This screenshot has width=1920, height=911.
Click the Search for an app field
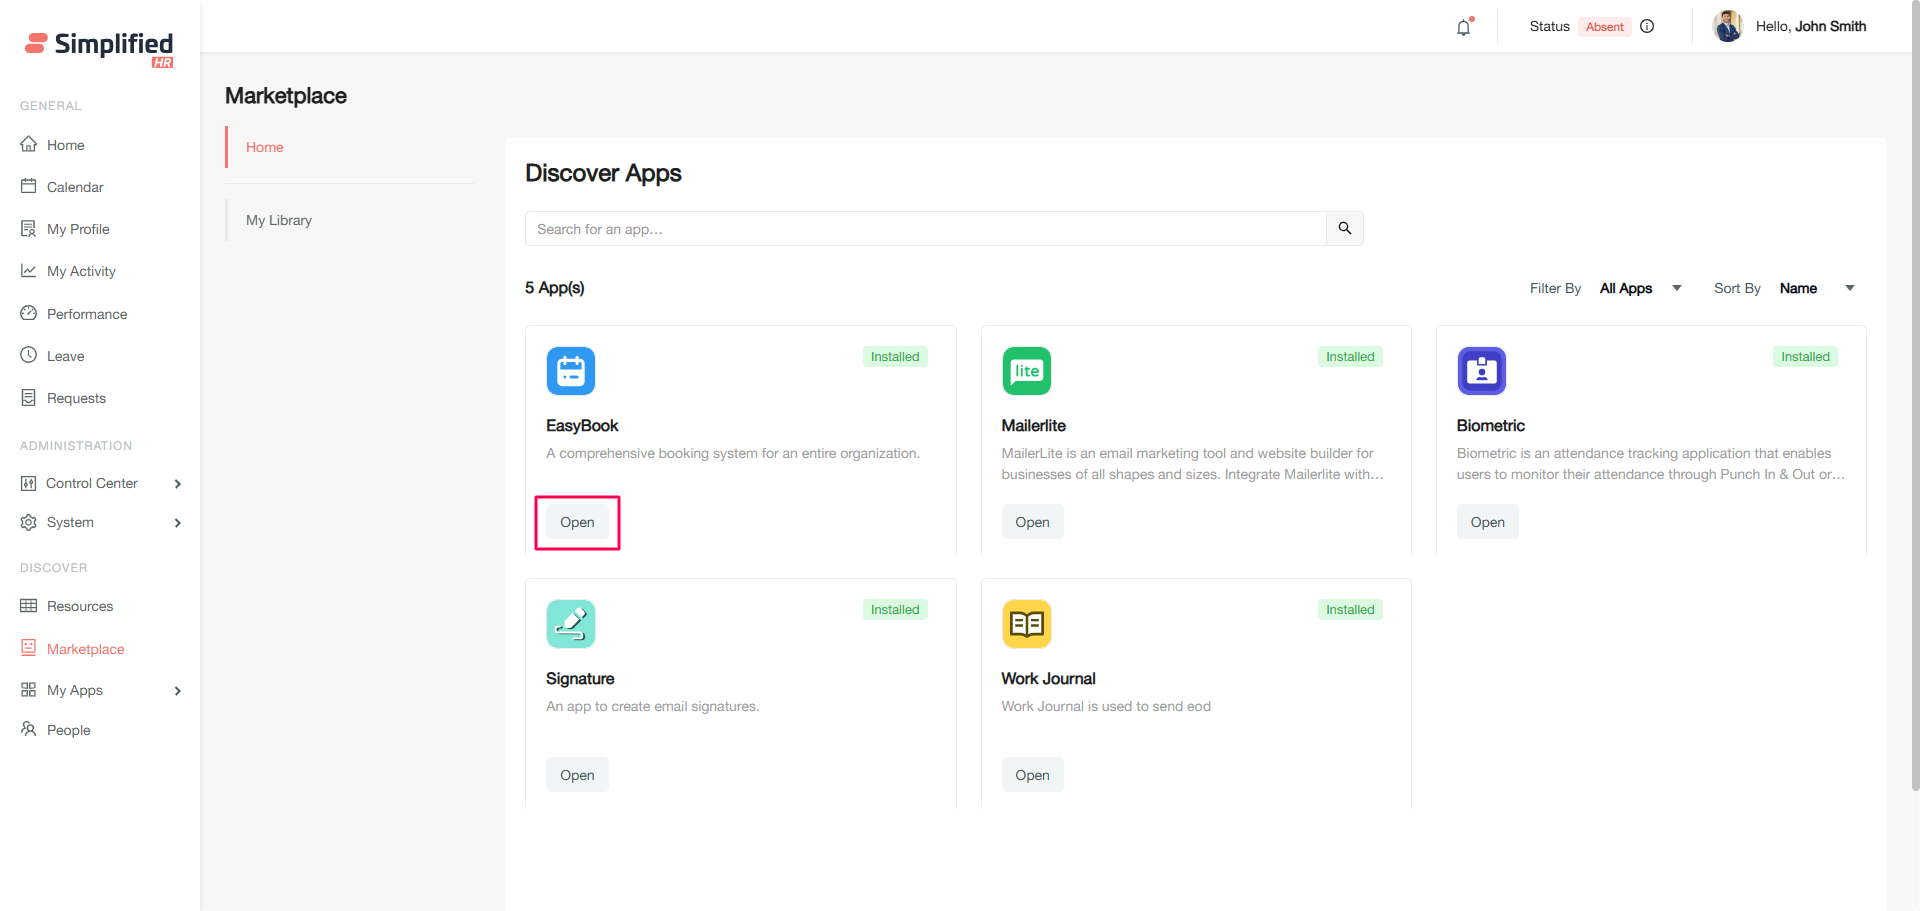click(x=925, y=229)
